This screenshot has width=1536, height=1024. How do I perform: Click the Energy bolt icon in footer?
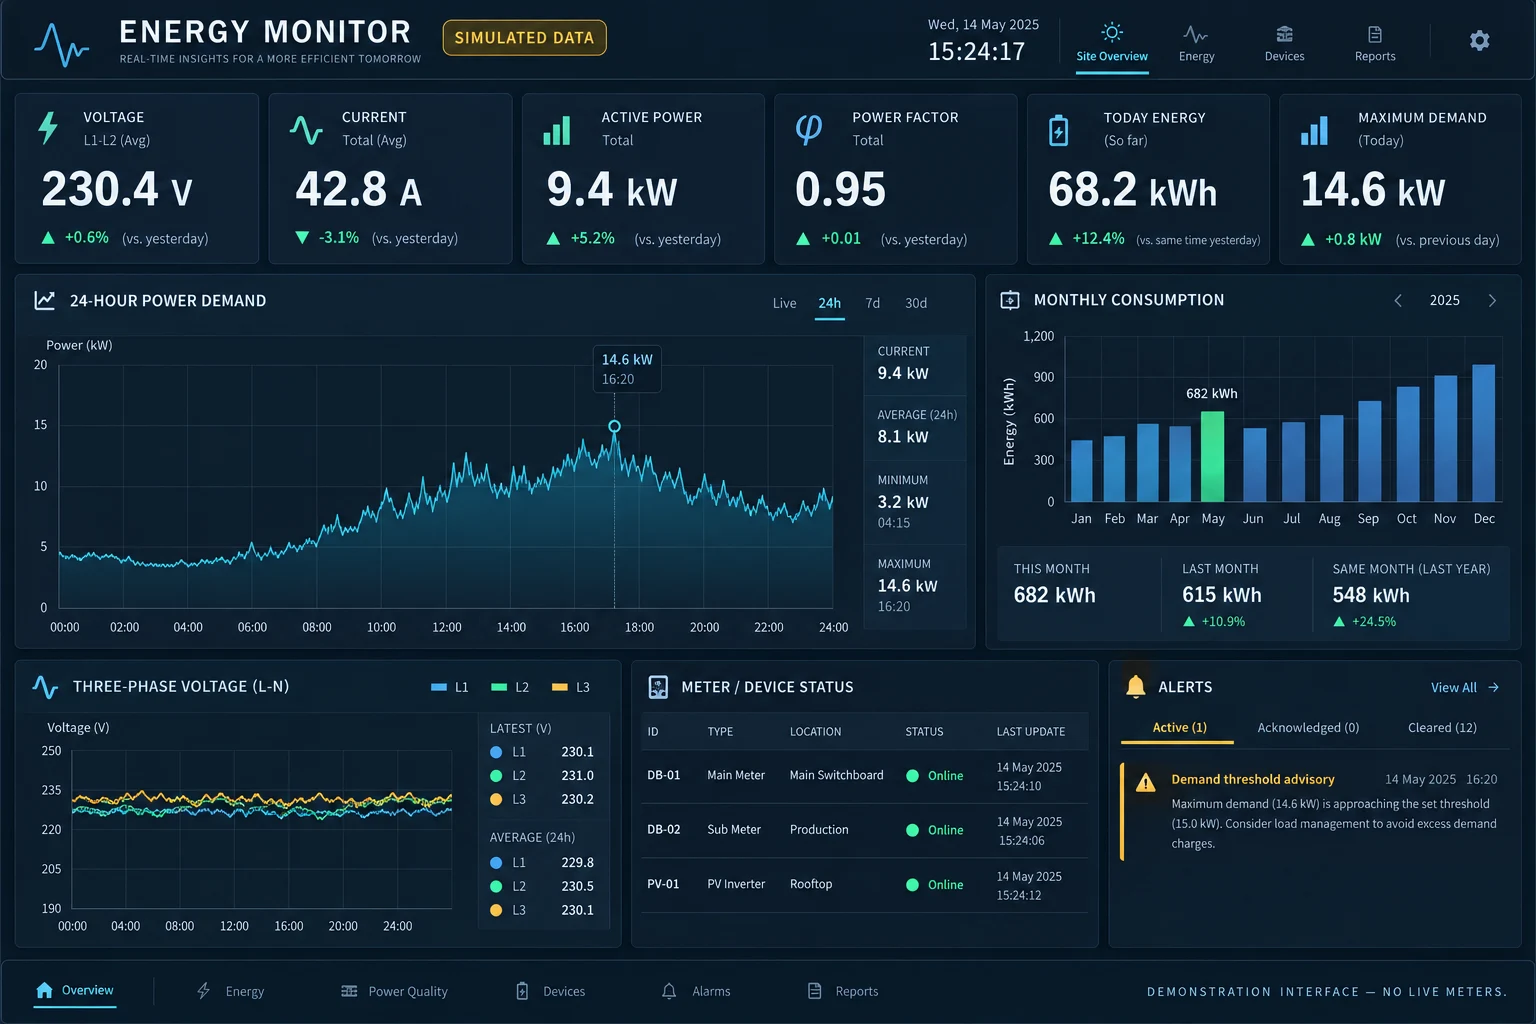[x=204, y=990]
